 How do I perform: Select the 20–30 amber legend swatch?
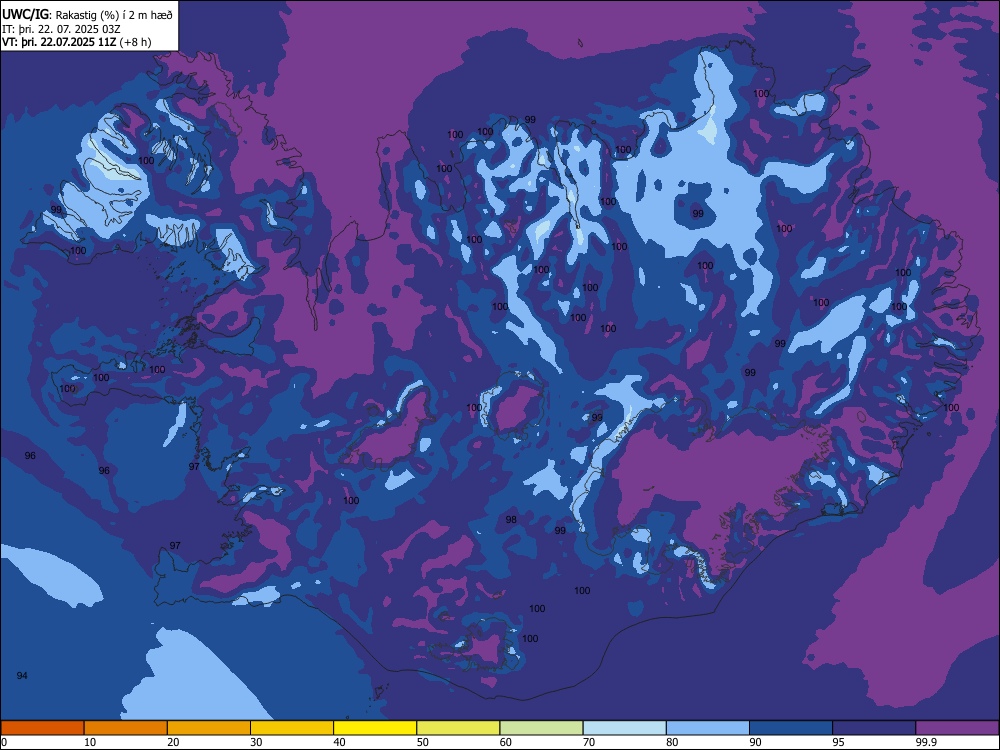tap(209, 728)
